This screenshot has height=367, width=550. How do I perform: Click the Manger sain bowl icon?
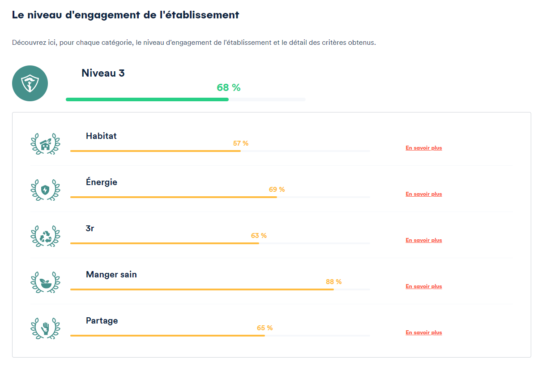[45, 282]
